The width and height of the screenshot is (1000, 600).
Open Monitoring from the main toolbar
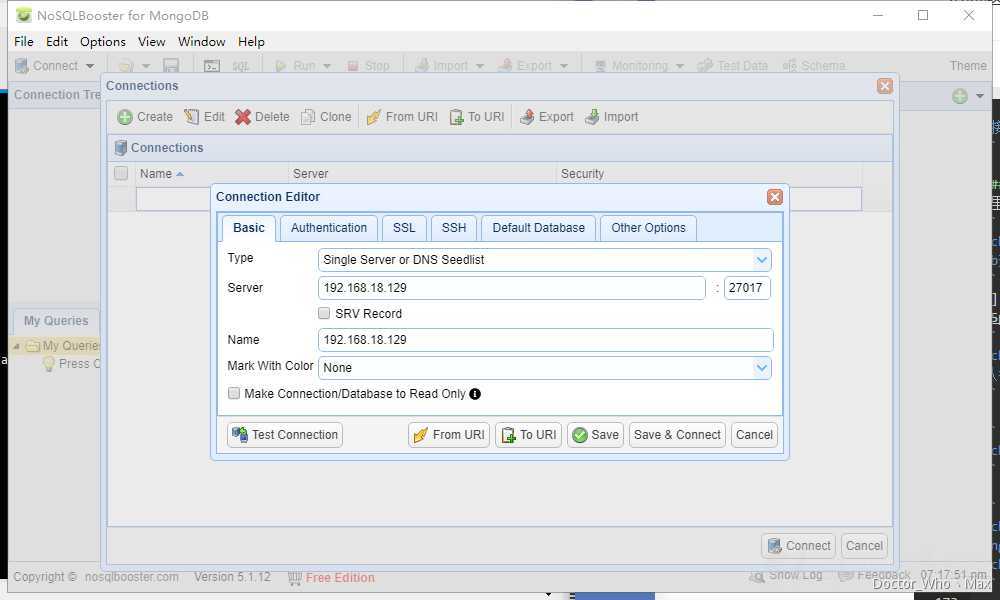pos(631,66)
